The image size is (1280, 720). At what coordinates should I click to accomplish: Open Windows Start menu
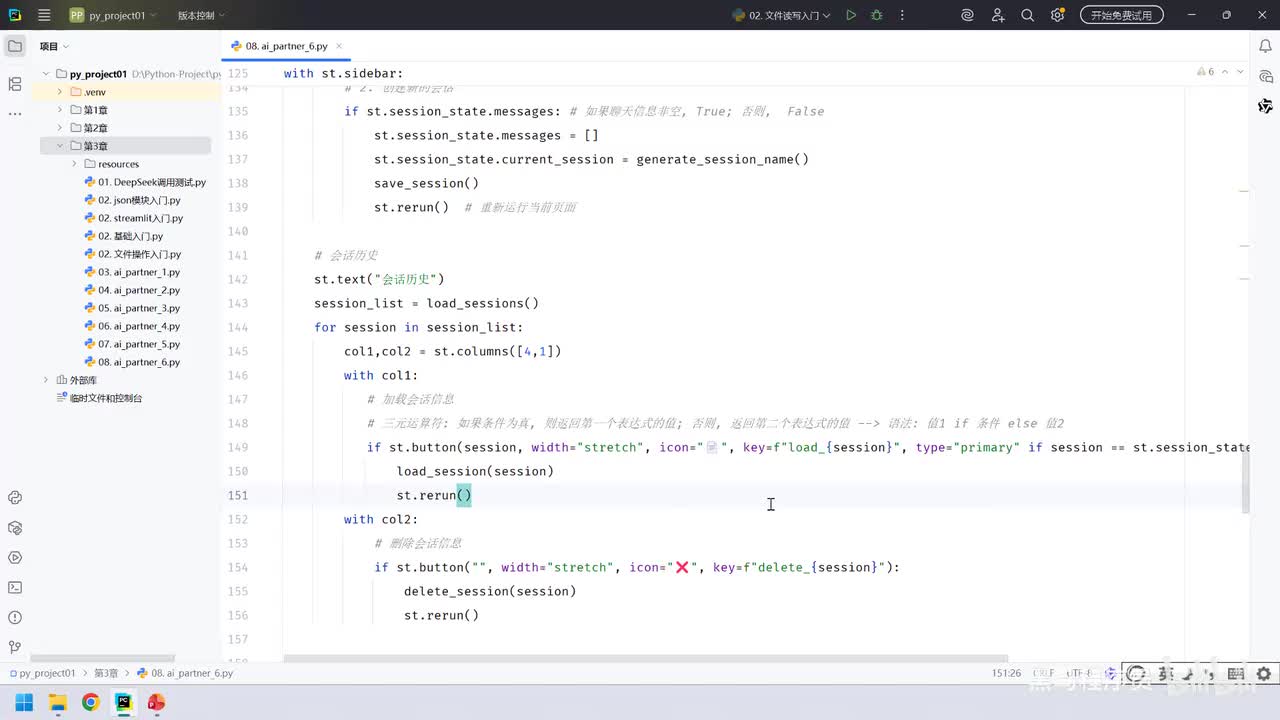pyautogui.click(x=24, y=702)
